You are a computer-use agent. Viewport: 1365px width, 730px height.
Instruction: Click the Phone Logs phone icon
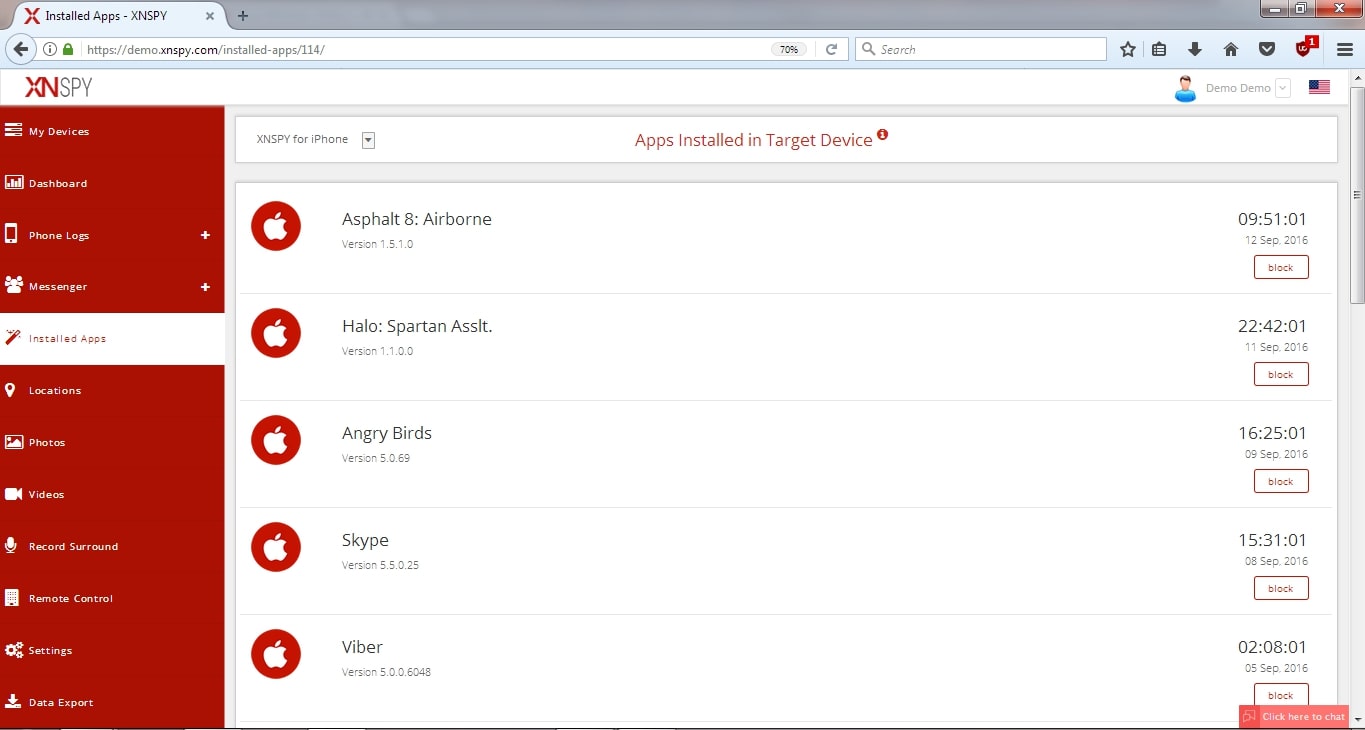[x=12, y=234]
